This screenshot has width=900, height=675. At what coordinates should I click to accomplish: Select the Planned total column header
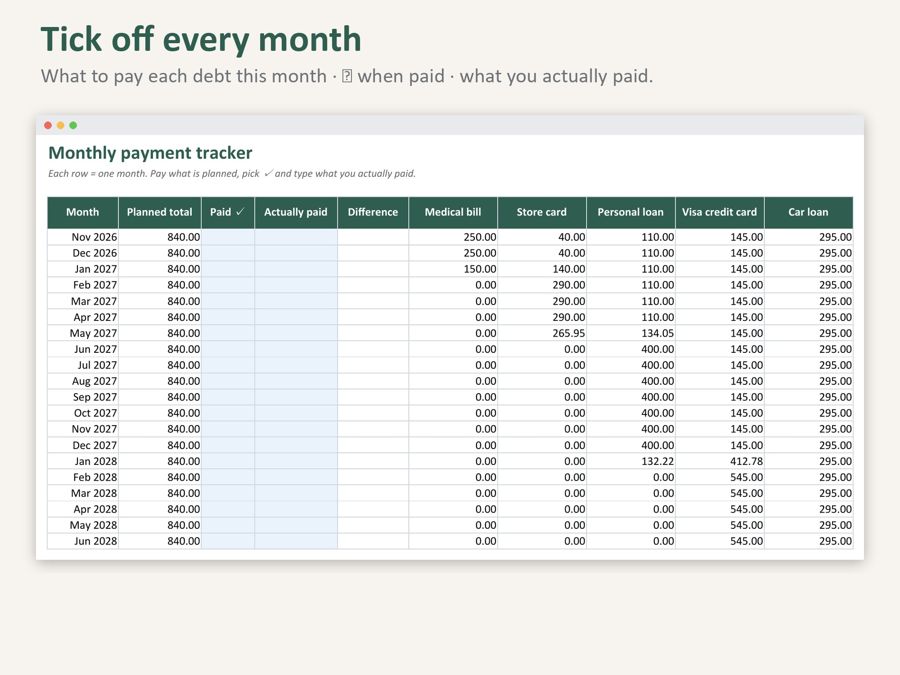[x=160, y=212]
